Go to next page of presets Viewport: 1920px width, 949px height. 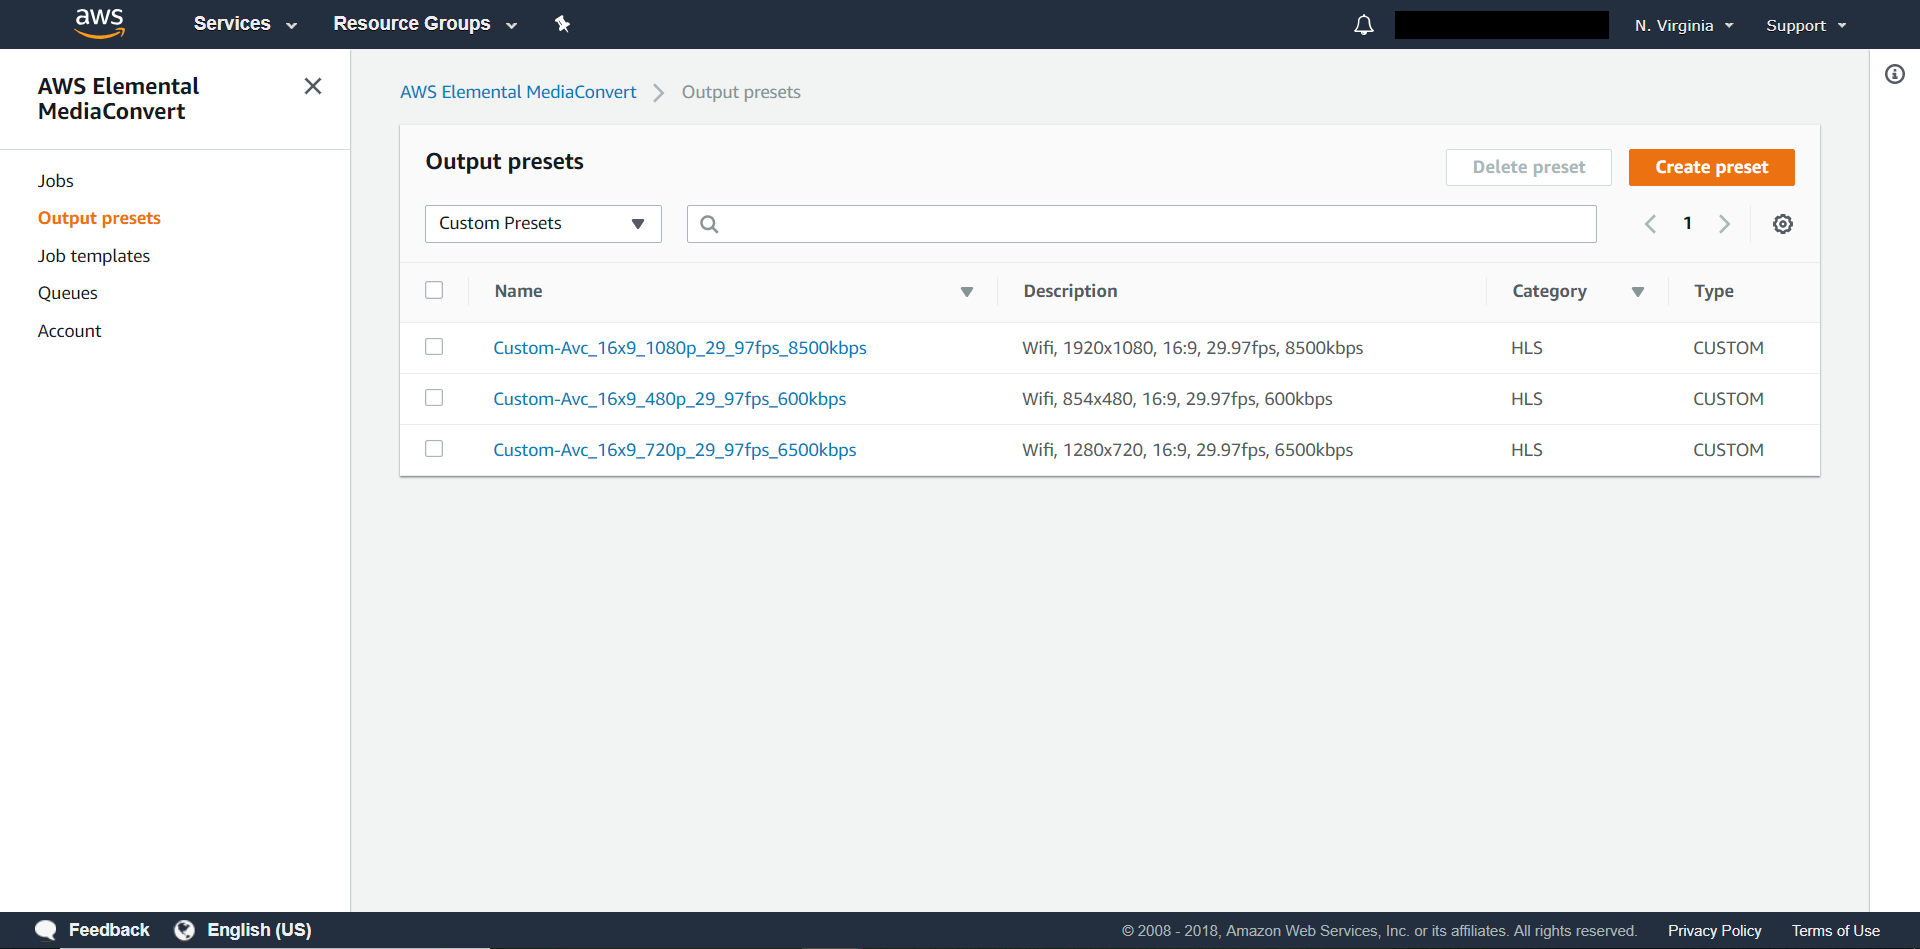click(1724, 224)
